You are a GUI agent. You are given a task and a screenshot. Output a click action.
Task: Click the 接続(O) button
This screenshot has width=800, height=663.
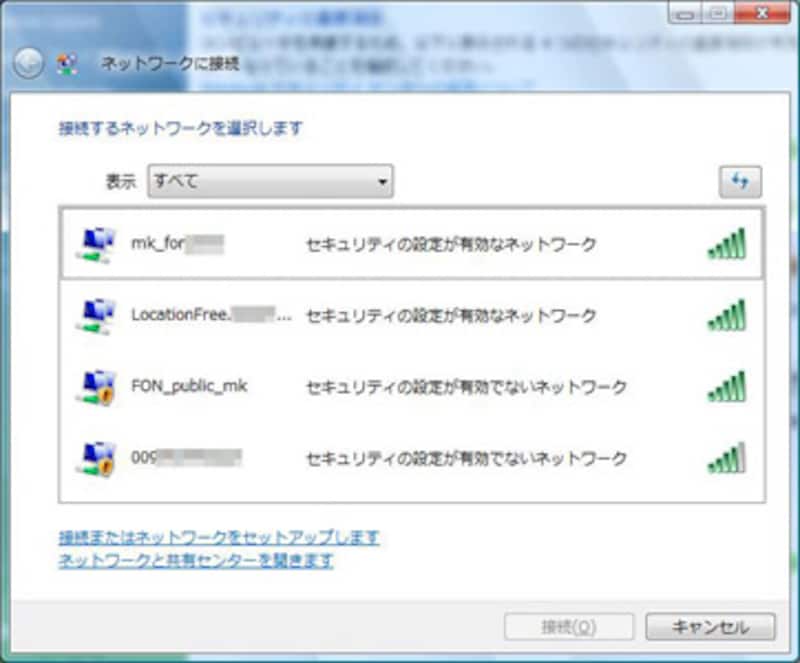click(569, 627)
